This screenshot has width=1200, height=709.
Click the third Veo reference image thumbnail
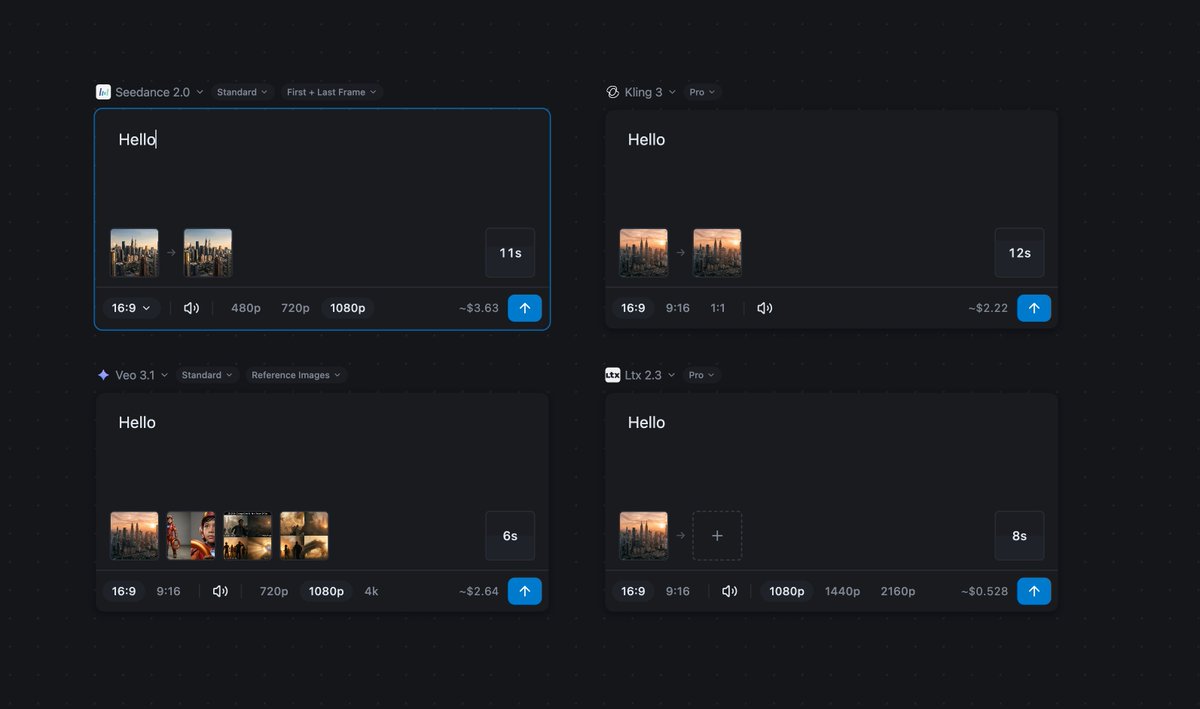click(x=248, y=536)
